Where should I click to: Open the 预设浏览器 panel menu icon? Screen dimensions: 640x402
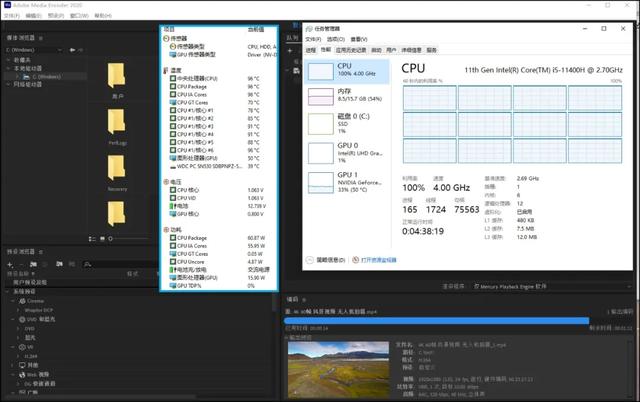(40, 252)
